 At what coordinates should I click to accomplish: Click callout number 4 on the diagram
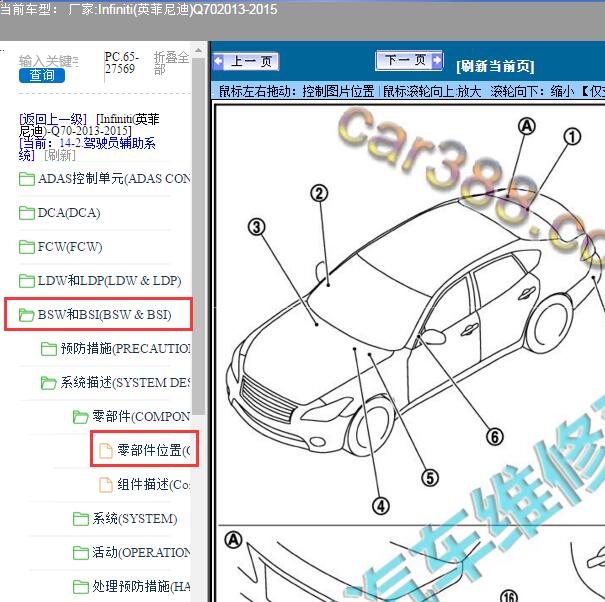[x=381, y=506]
